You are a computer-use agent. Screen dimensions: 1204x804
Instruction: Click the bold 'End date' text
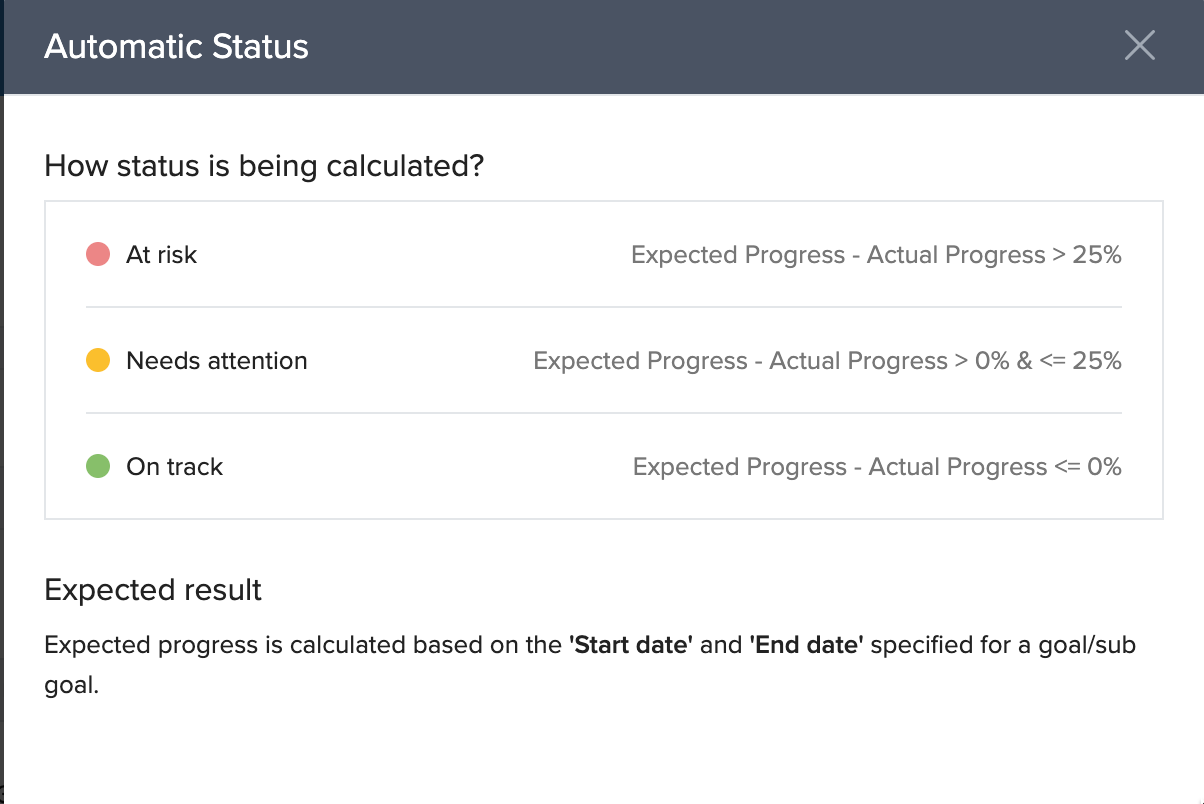[x=806, y=645]
